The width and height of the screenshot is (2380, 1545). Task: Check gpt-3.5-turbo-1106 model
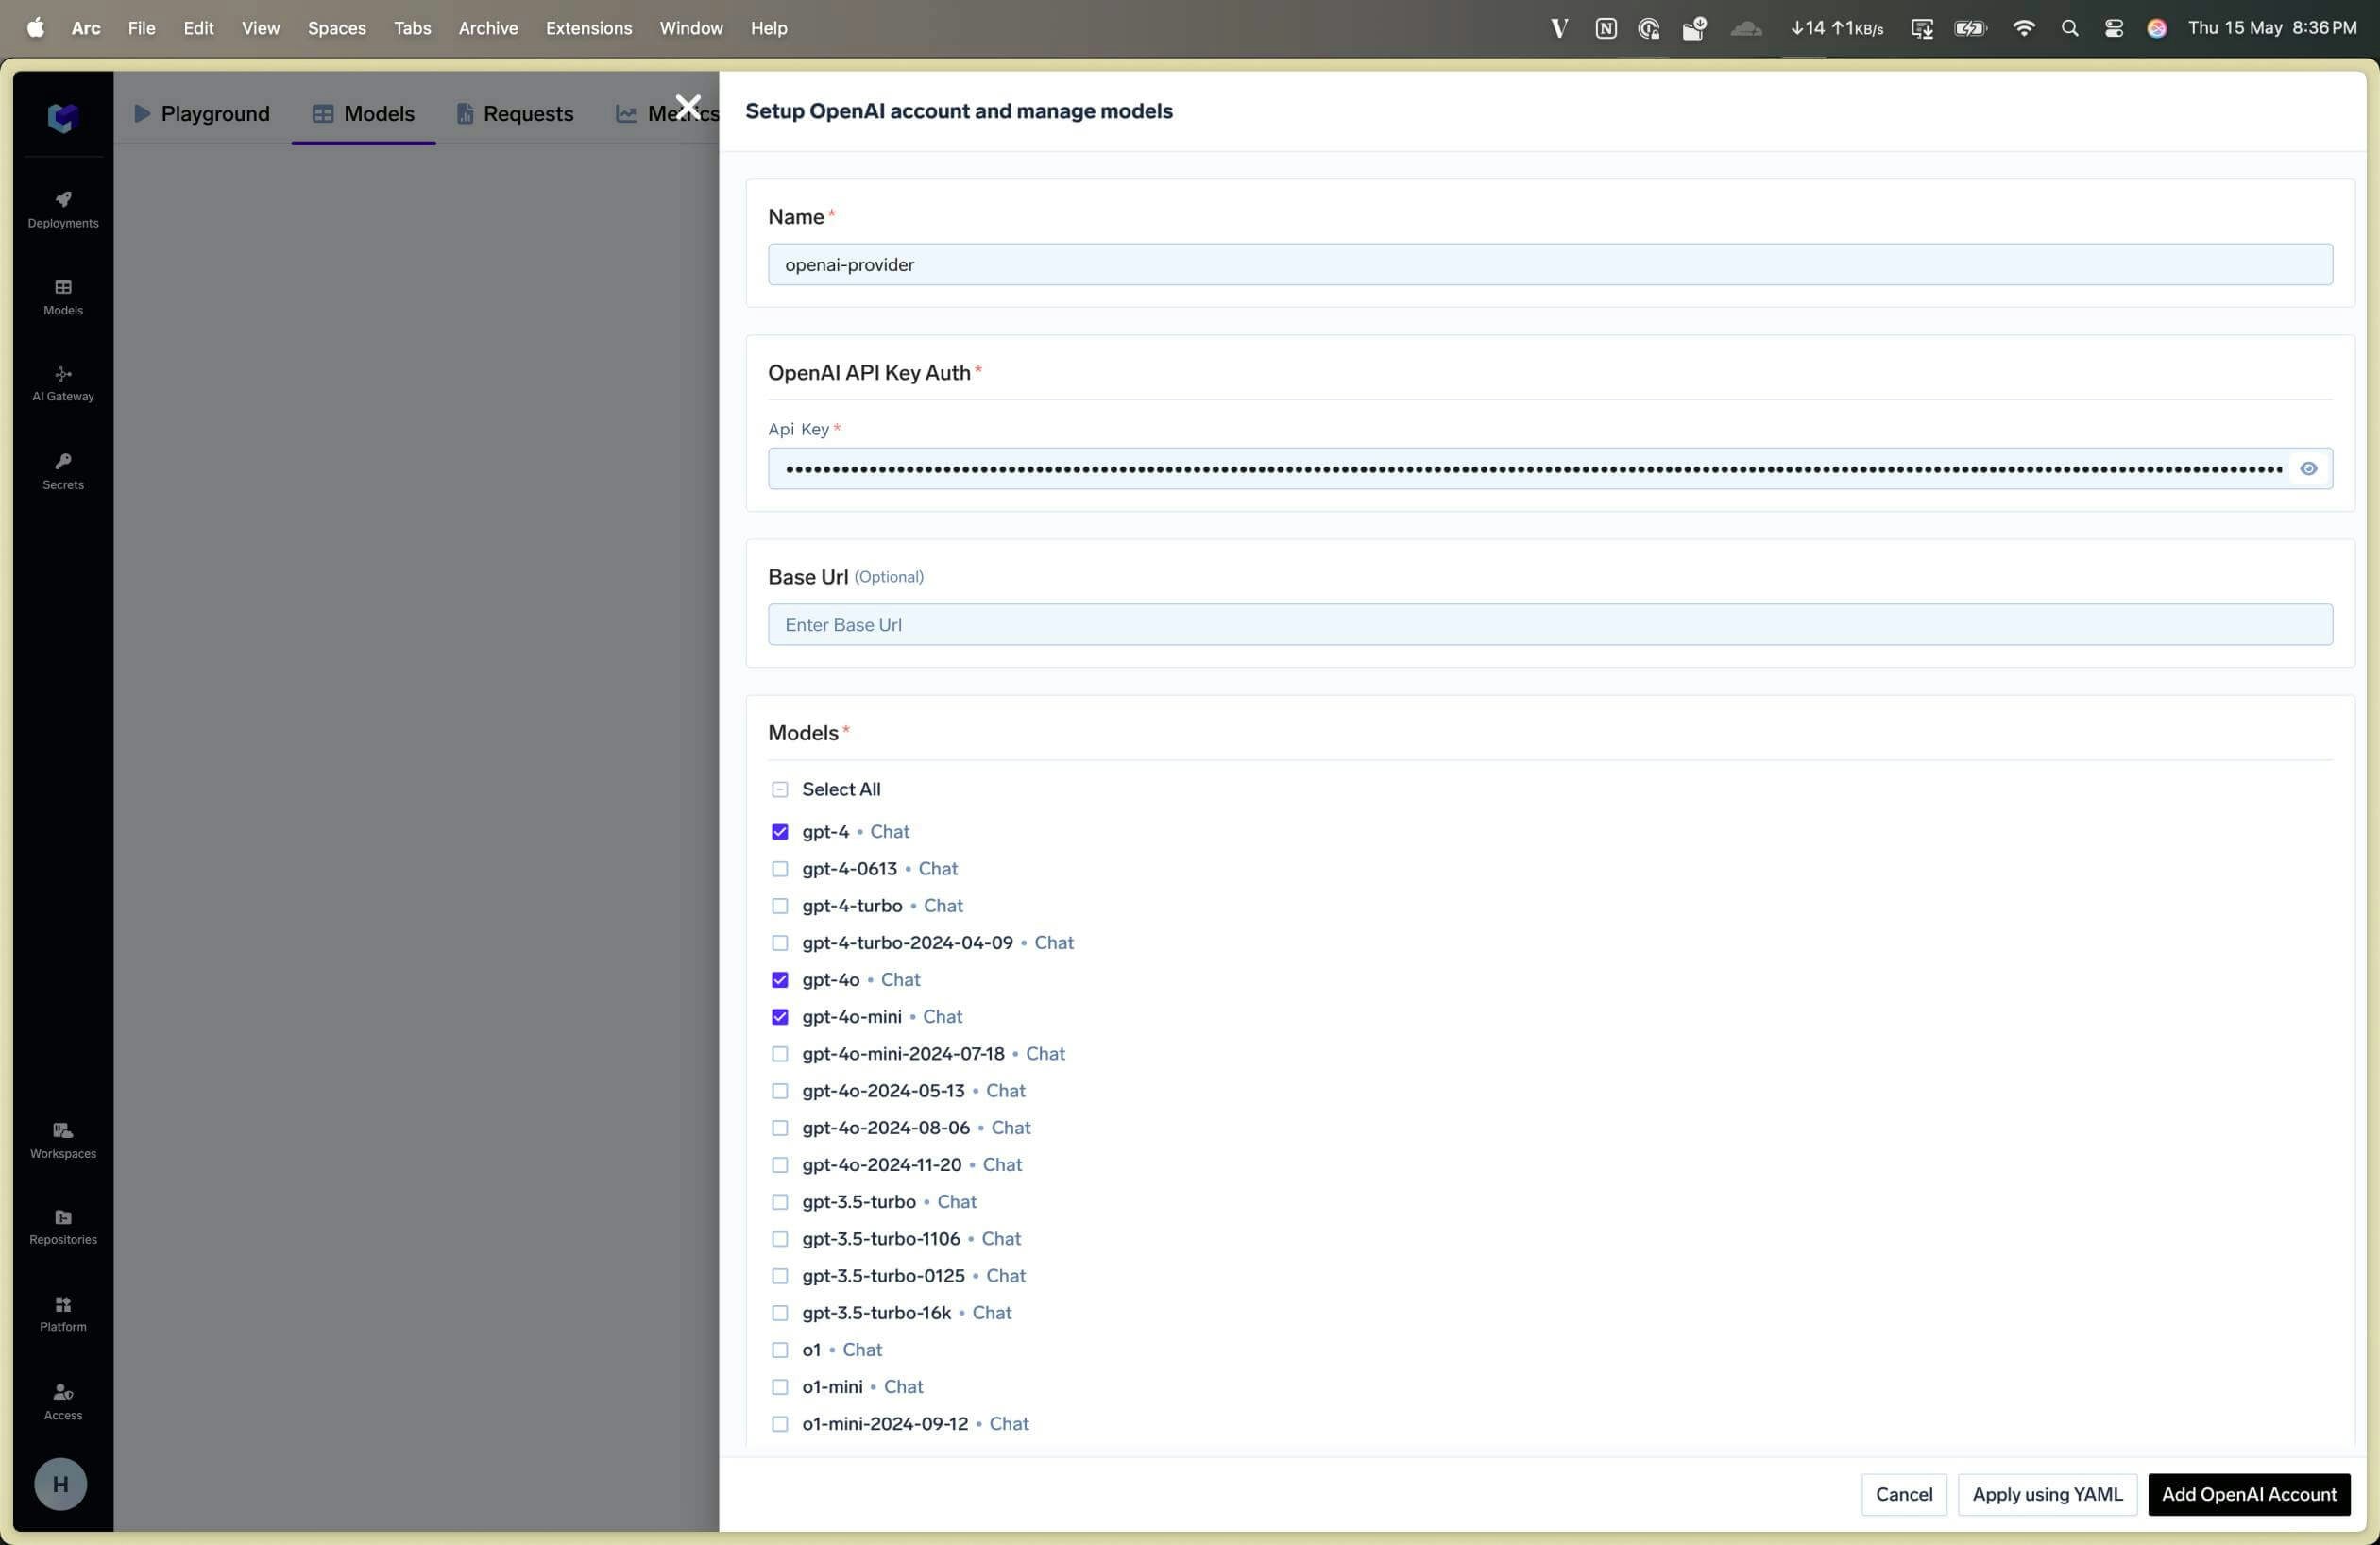point(780,1239)
